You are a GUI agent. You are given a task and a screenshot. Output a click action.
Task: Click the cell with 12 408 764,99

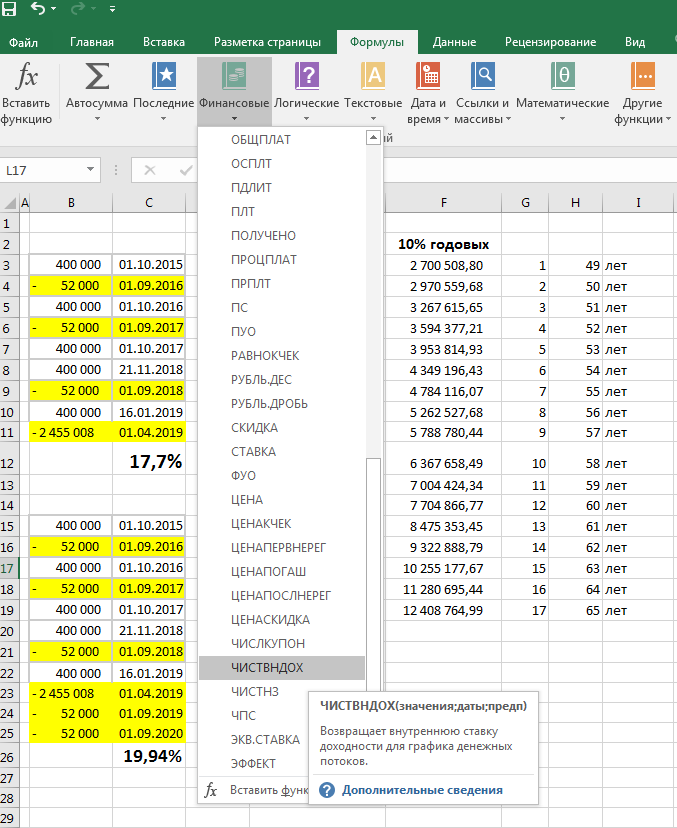(444, 610)
